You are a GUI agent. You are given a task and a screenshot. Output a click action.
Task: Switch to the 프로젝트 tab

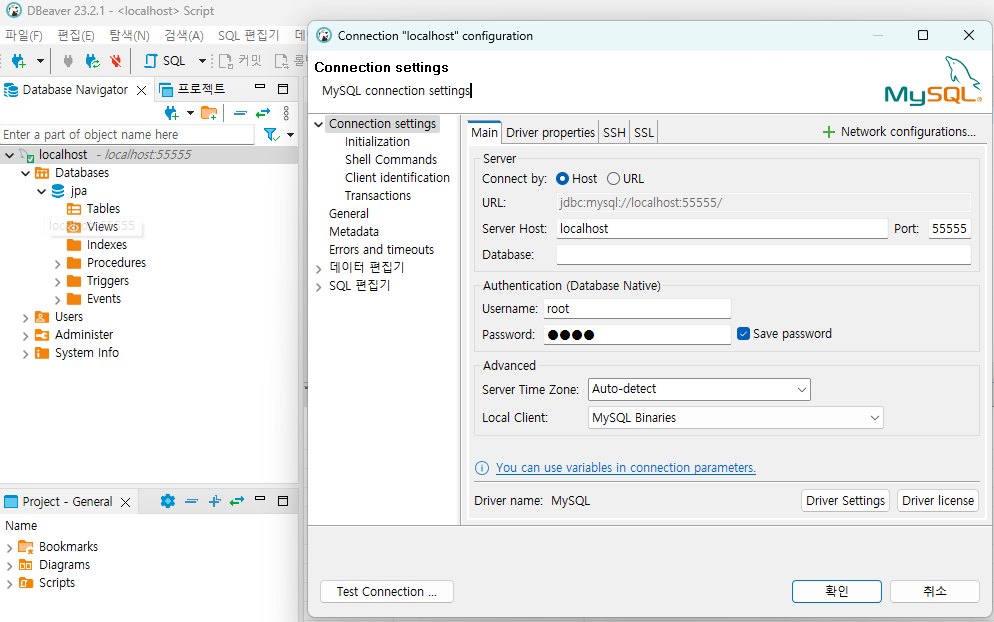pyautogui.click(x=192, y=89)
